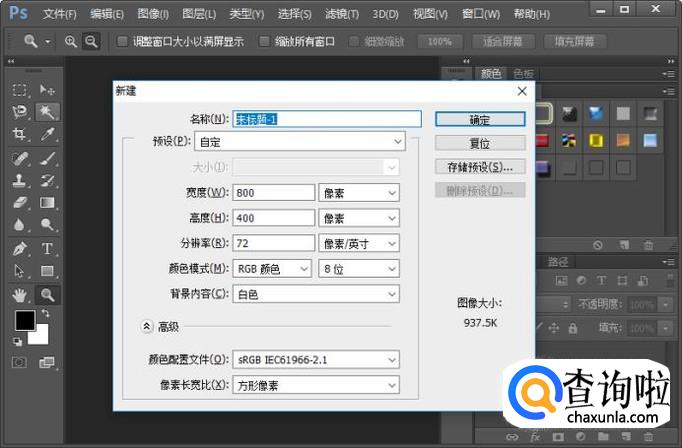
Task: Click the 填充屏幕 button
Action: (574, 42)
